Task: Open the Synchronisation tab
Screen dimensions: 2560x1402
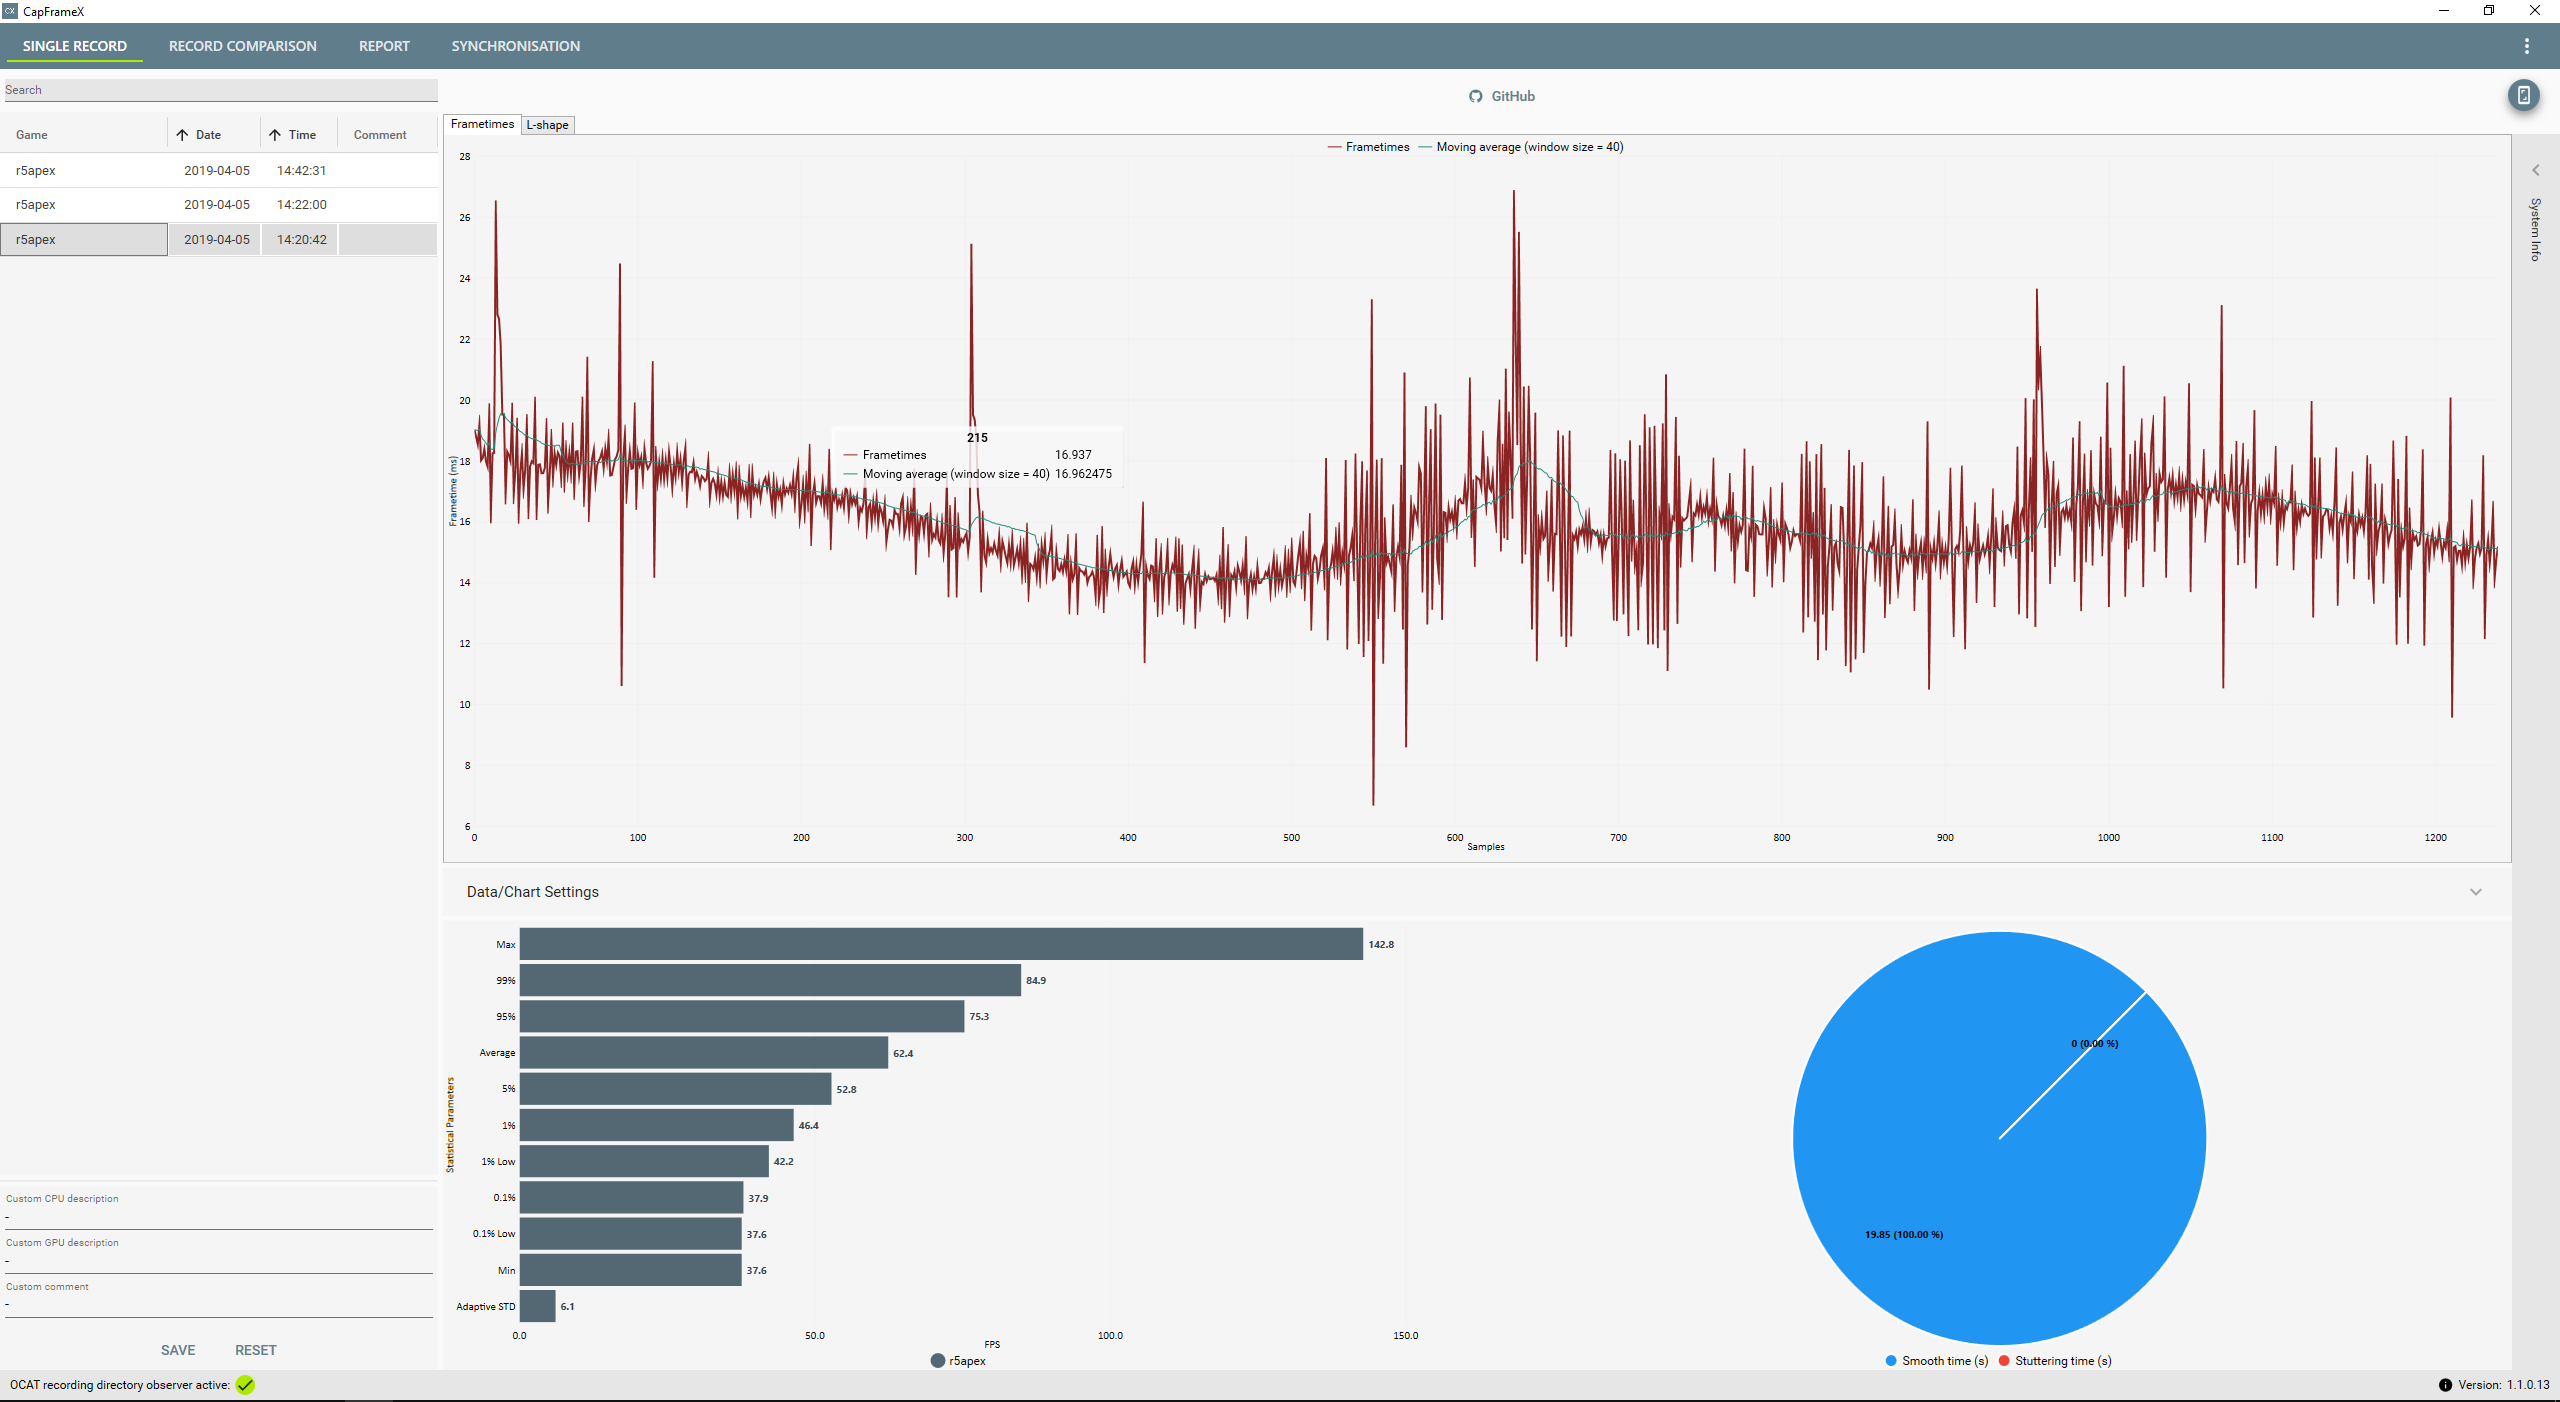Action: pyautogui.click(x=515, y=46)
